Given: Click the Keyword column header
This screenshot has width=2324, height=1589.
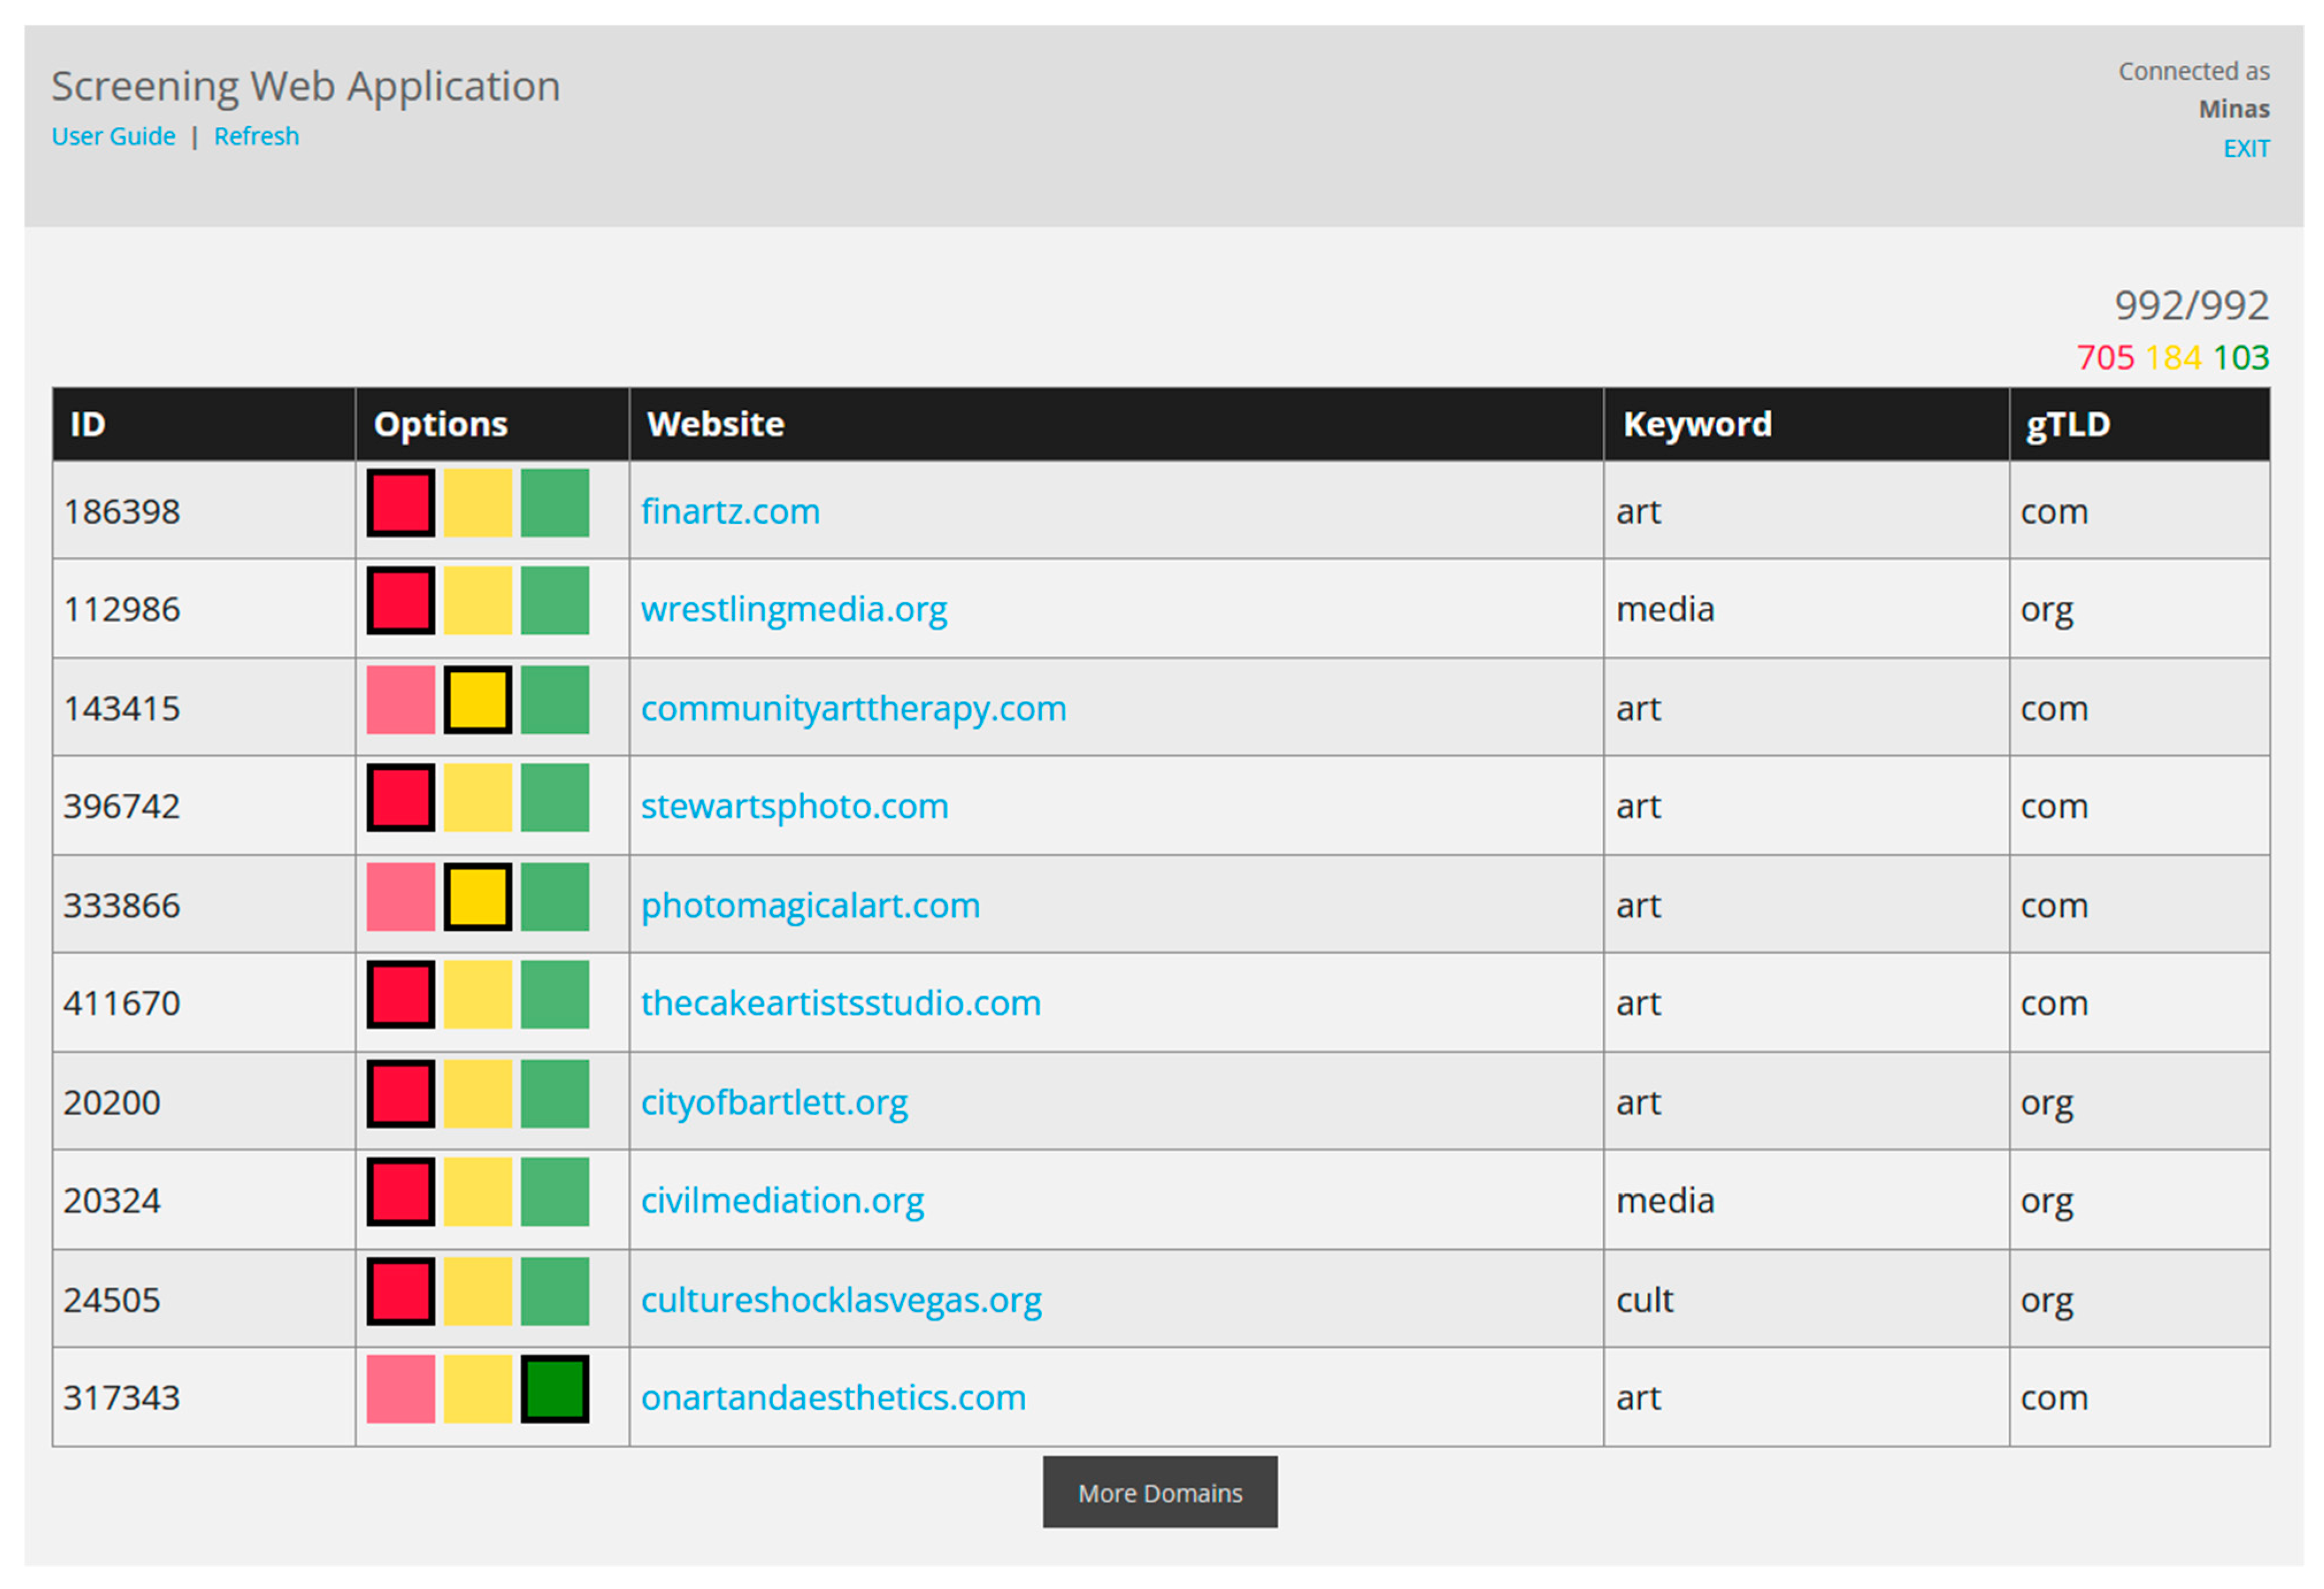Looking at the screenshot, I should 1696,424.
